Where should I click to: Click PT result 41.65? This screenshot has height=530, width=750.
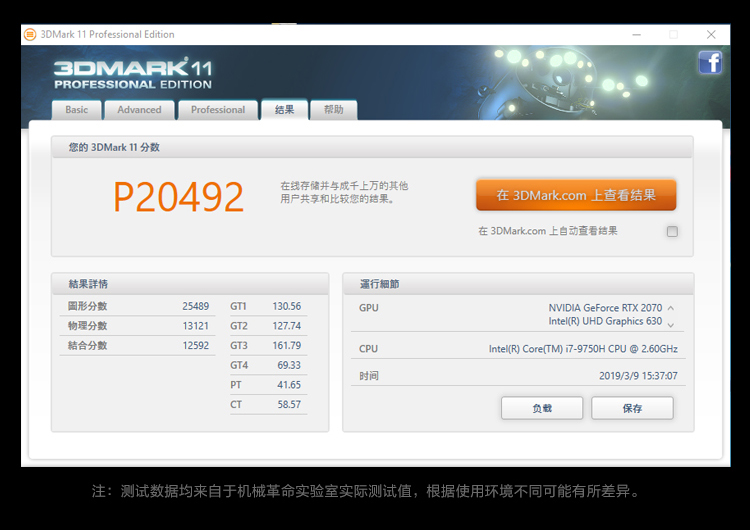coord(289,385)
